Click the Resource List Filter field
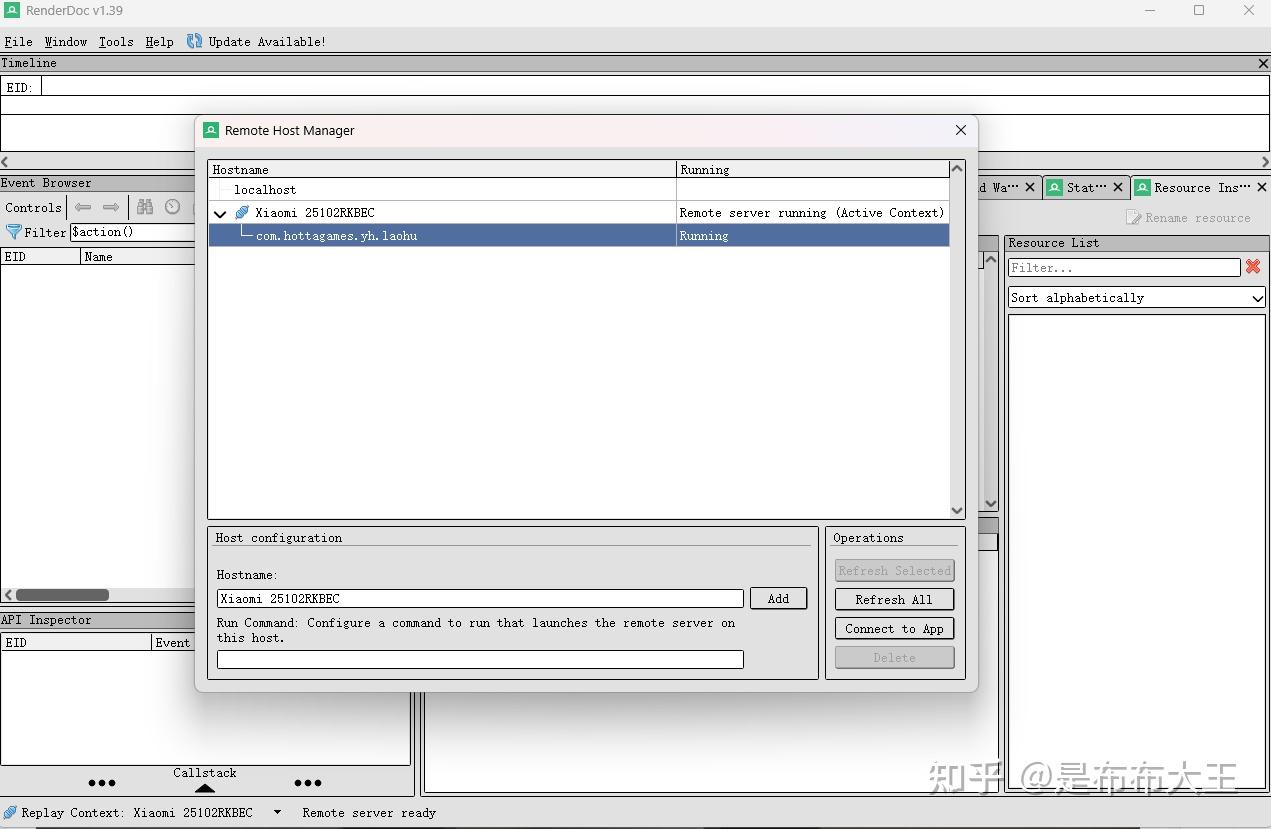The height and width of the screenshot is (829, 1271). [1124, 267]
